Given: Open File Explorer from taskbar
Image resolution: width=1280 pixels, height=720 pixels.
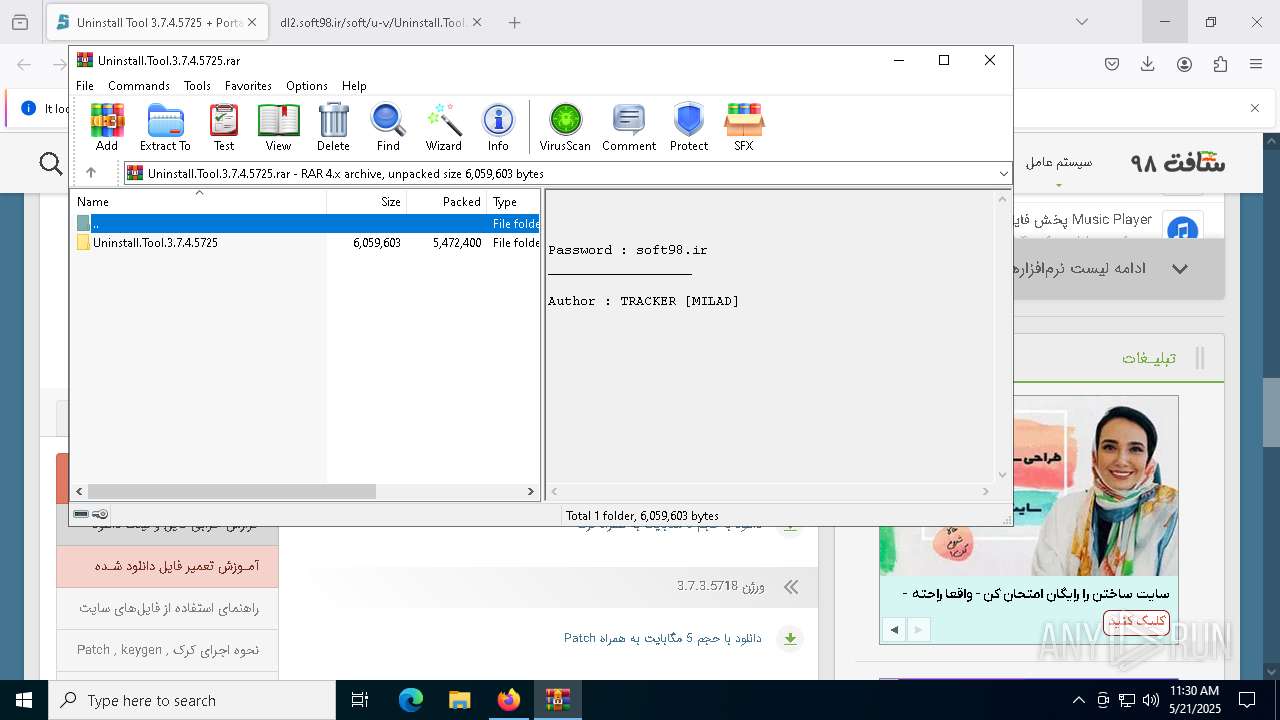Looking at the screenshot, I should pyautogui.click(x=459, y=700).
